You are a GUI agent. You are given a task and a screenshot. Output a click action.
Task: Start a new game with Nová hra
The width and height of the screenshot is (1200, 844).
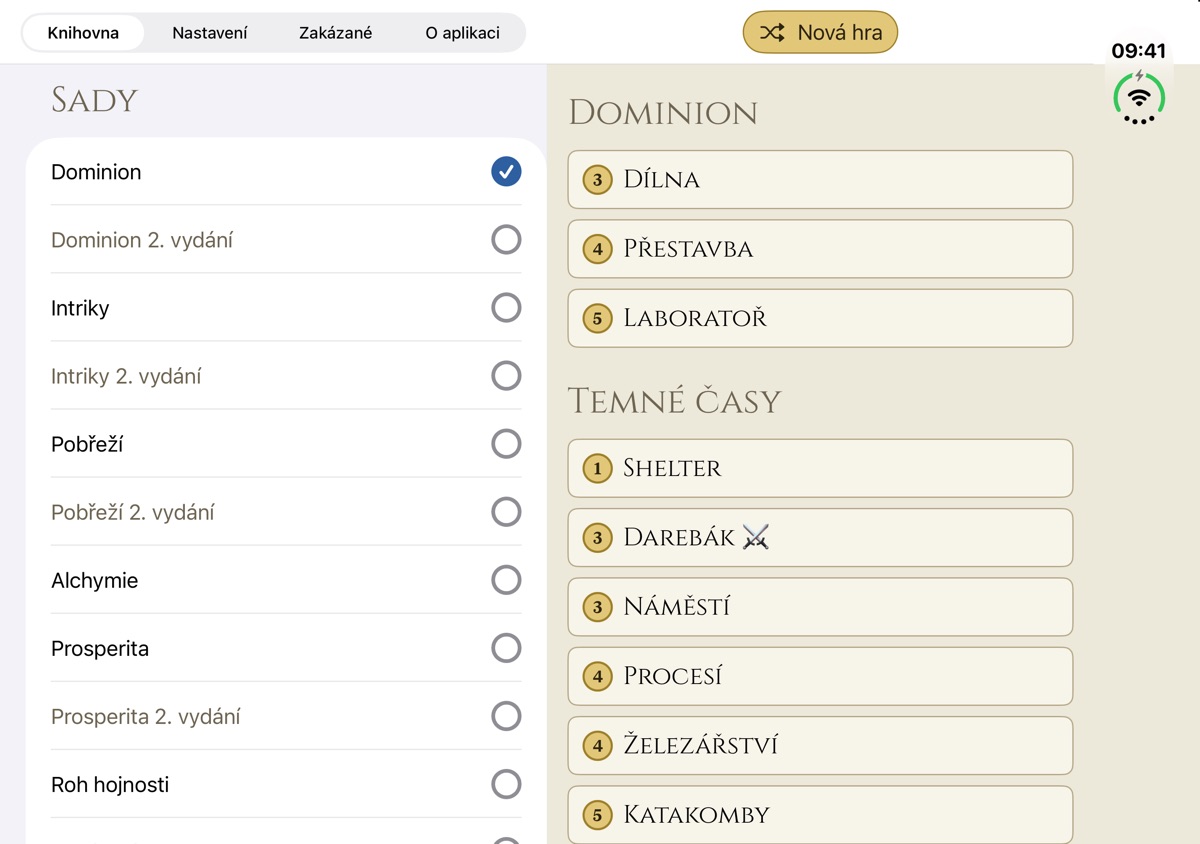pyautogui.click(x=820, y=33)
